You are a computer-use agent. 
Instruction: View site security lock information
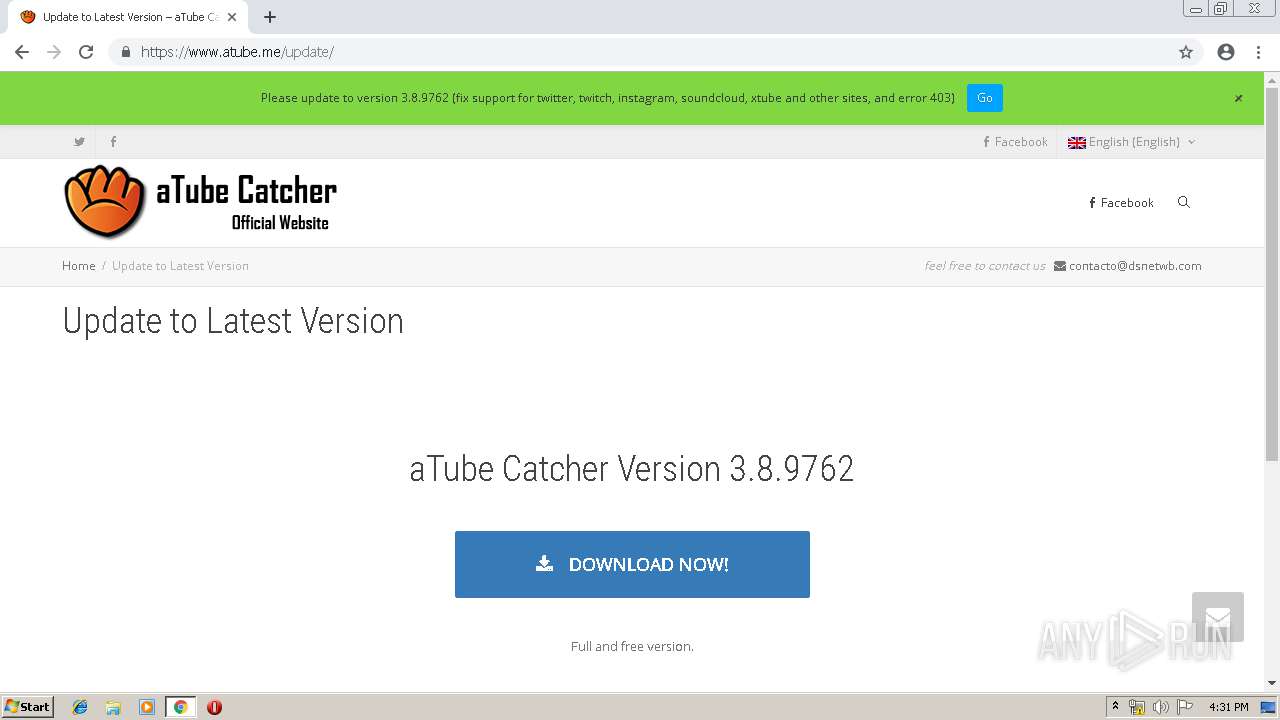coord(125,52)
